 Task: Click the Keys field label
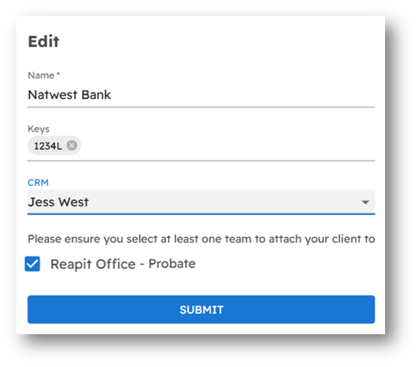38,129
